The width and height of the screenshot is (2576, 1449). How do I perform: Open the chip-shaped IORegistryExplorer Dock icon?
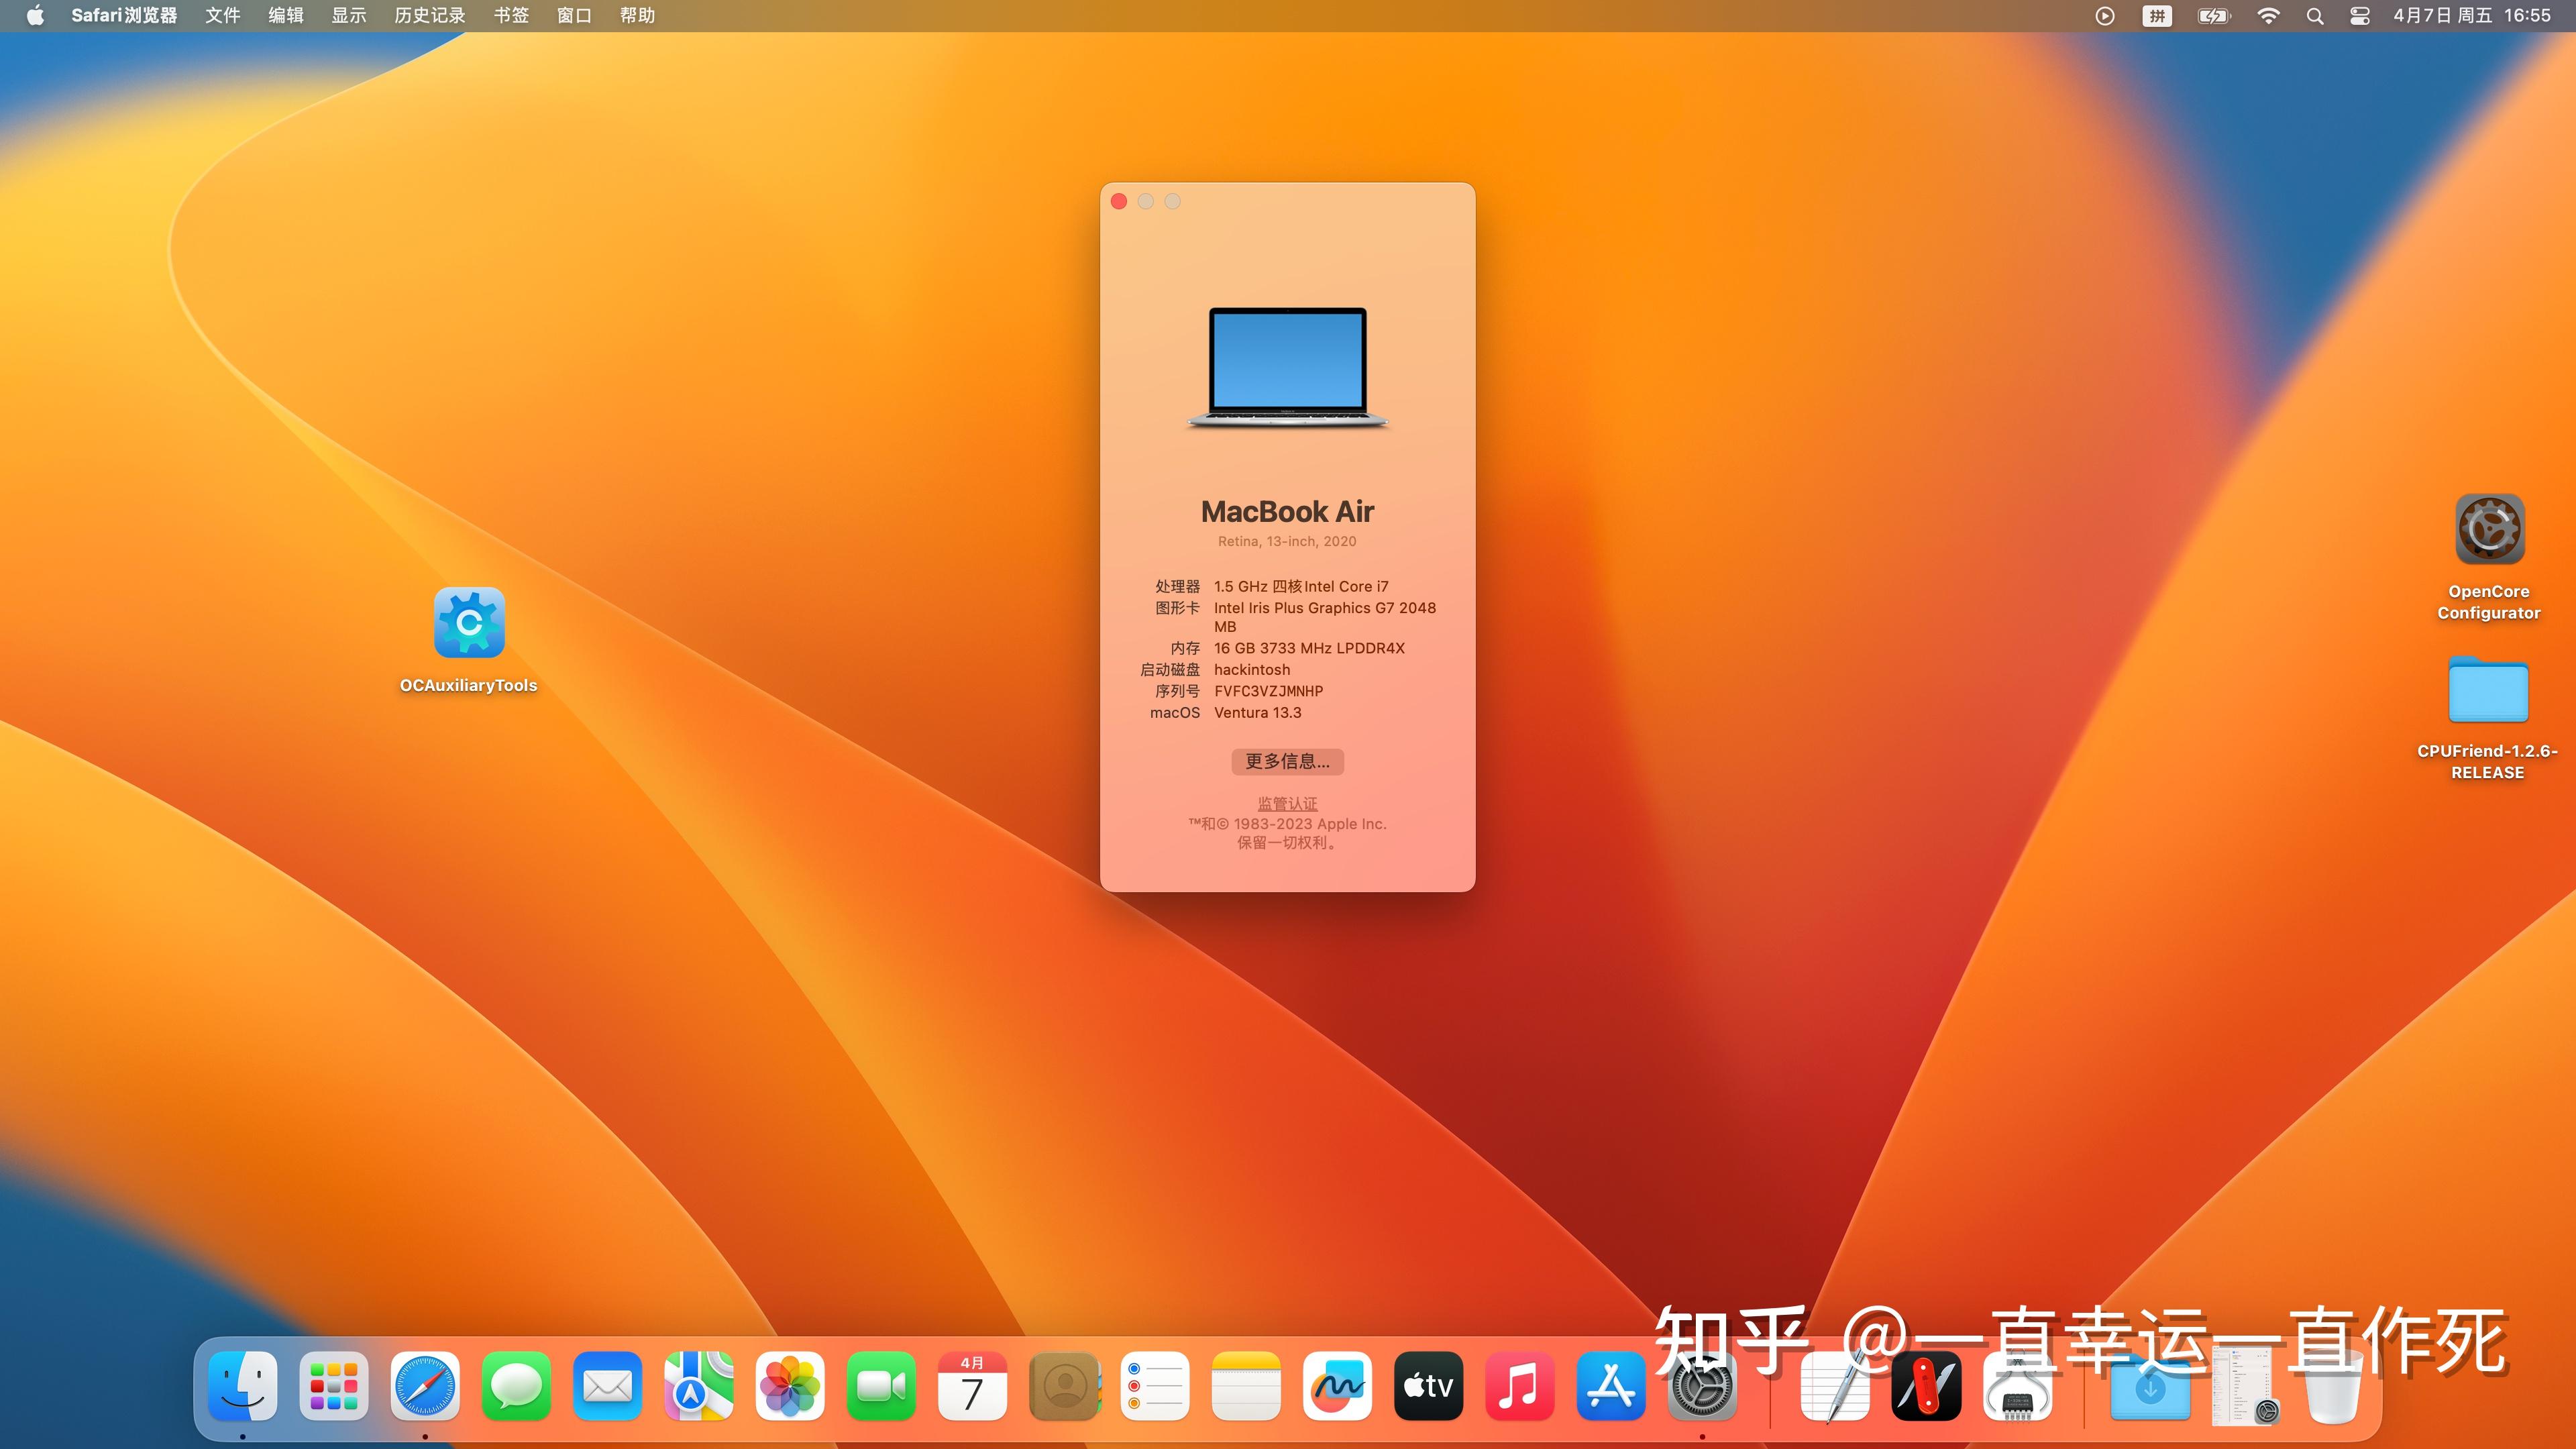tap(2019, 1387)
